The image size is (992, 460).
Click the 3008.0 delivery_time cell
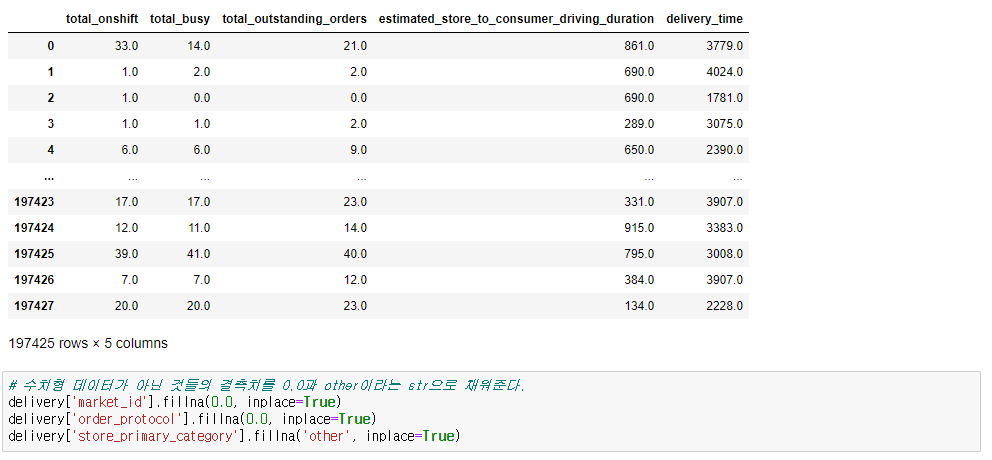click(724, 254)
